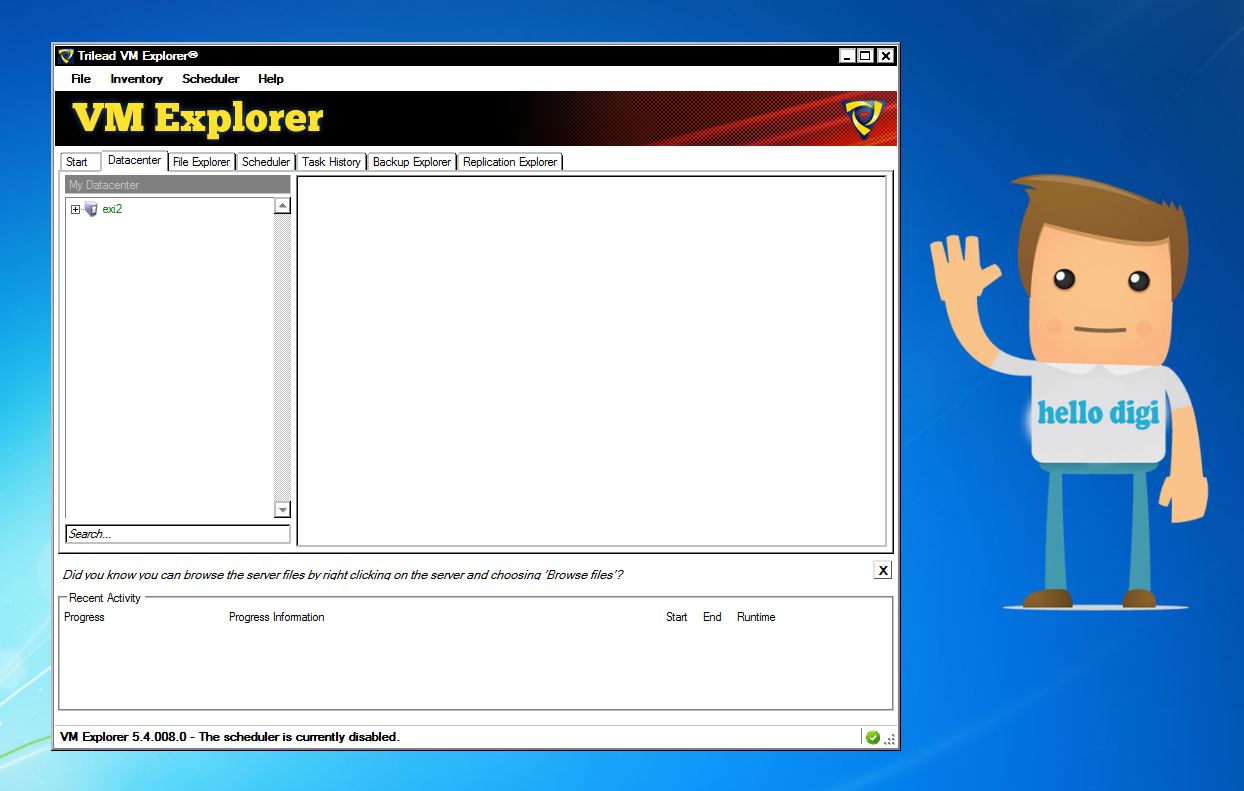Switch to the File Explorer tab
Image resolution: width=1244 pixels, height=791 pixels.
tap(201, 162)
